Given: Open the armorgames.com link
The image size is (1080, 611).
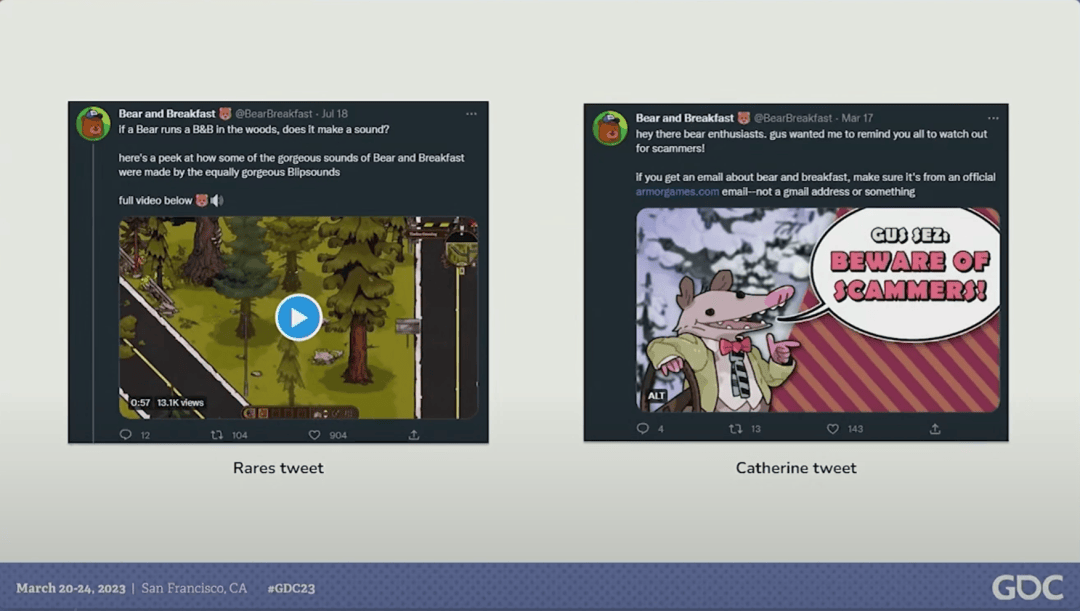Looking at the screenshot, I should coord(677,191).
